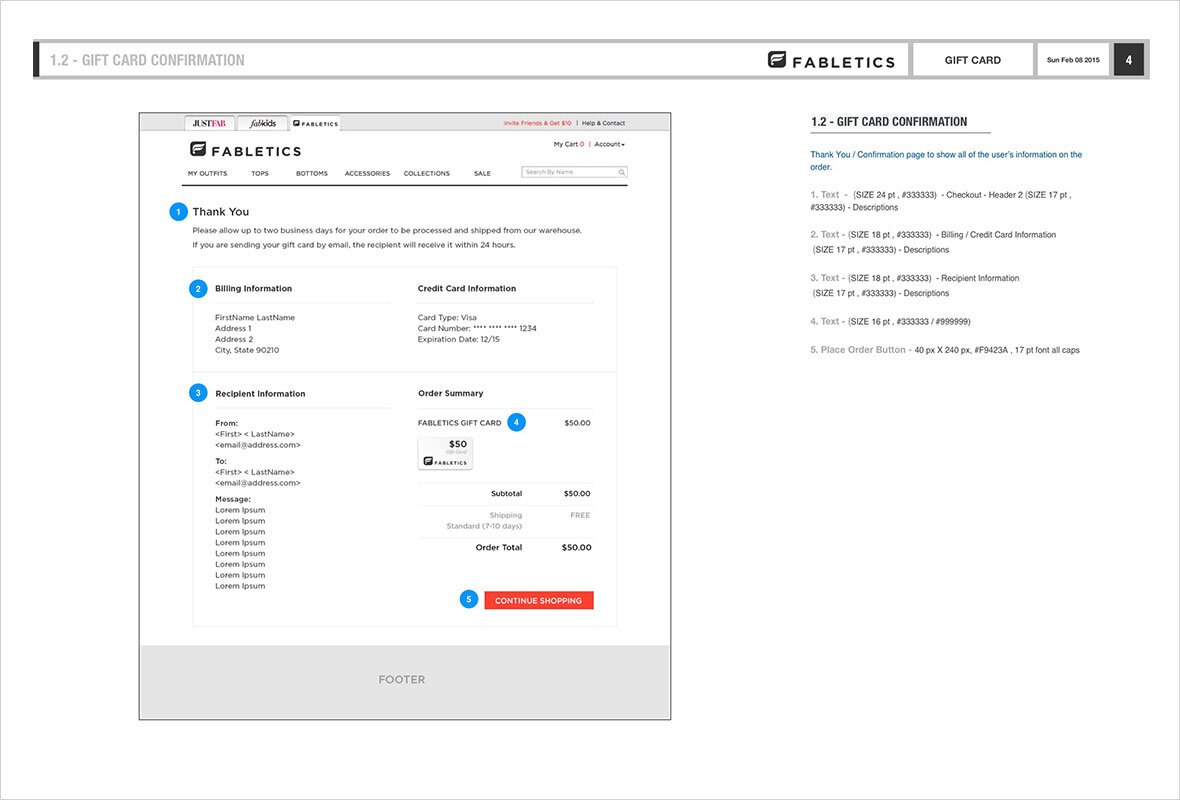Click the 1.2 - GIFT CARD CONFIRMATION annotation heading
The width and height of the screenshot is (1180, 800).
click(889, 122)
